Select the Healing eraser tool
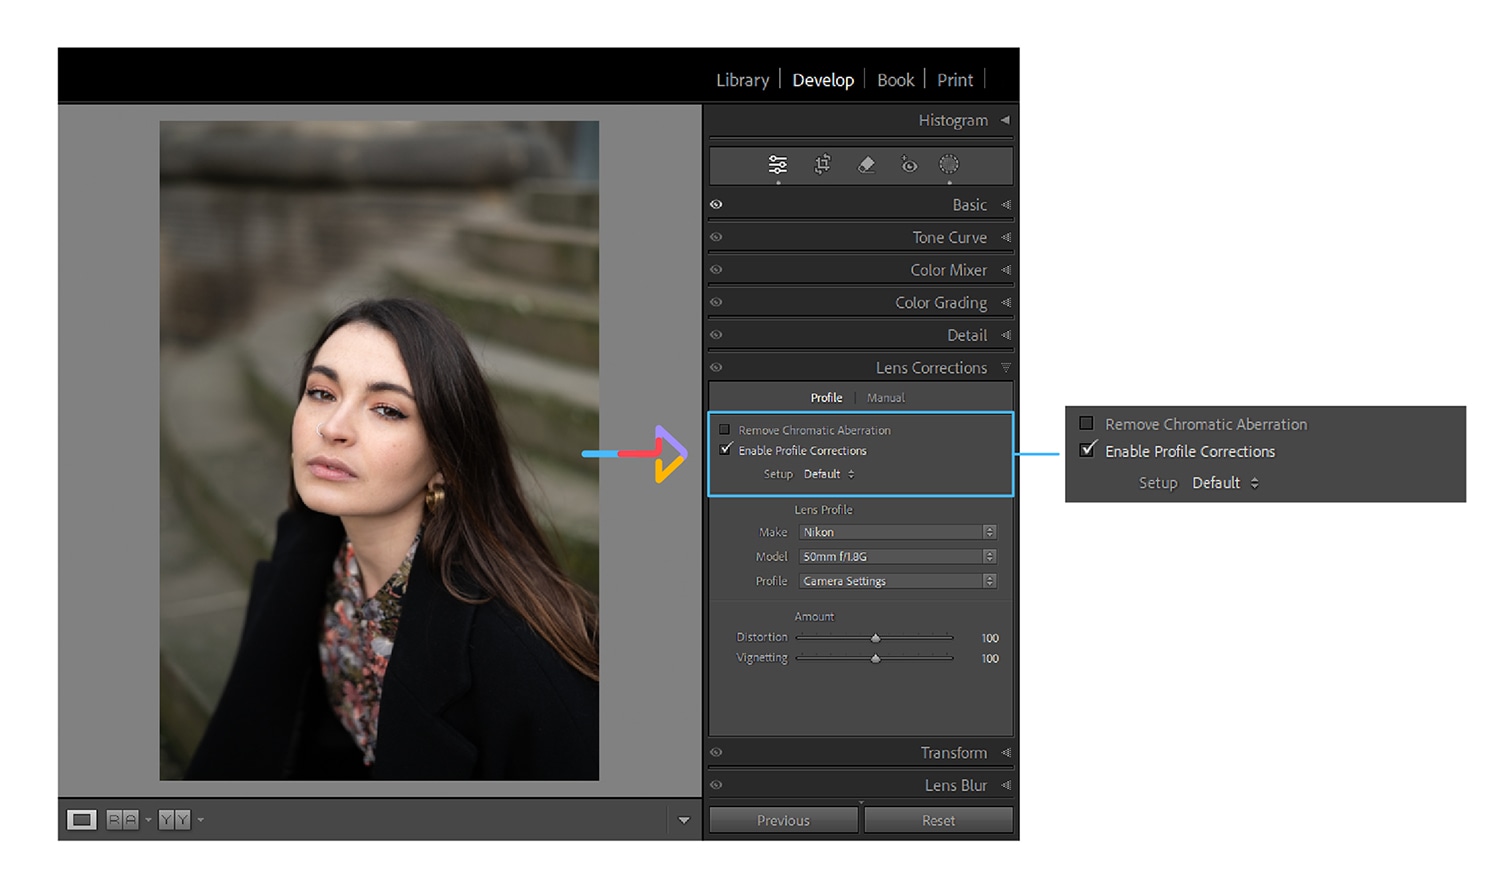1500x888 pixels. click(x=866, y=164)
